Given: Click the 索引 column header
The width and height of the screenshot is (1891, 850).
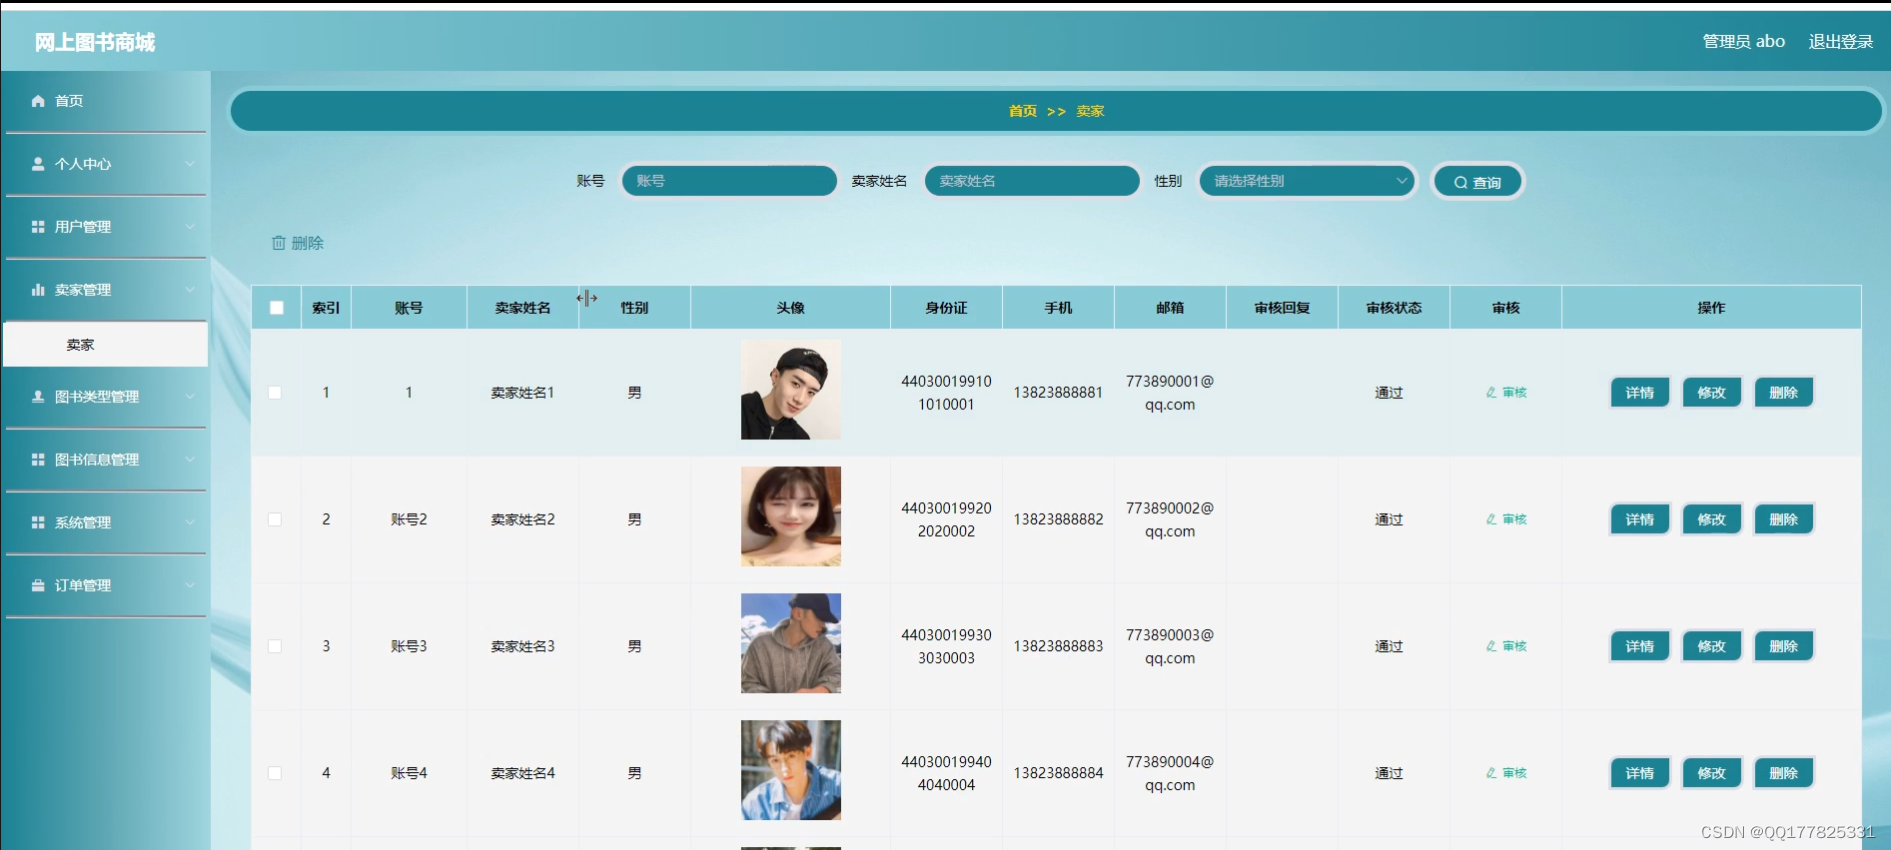Looking at the screenshot, I should pos(326,308).
